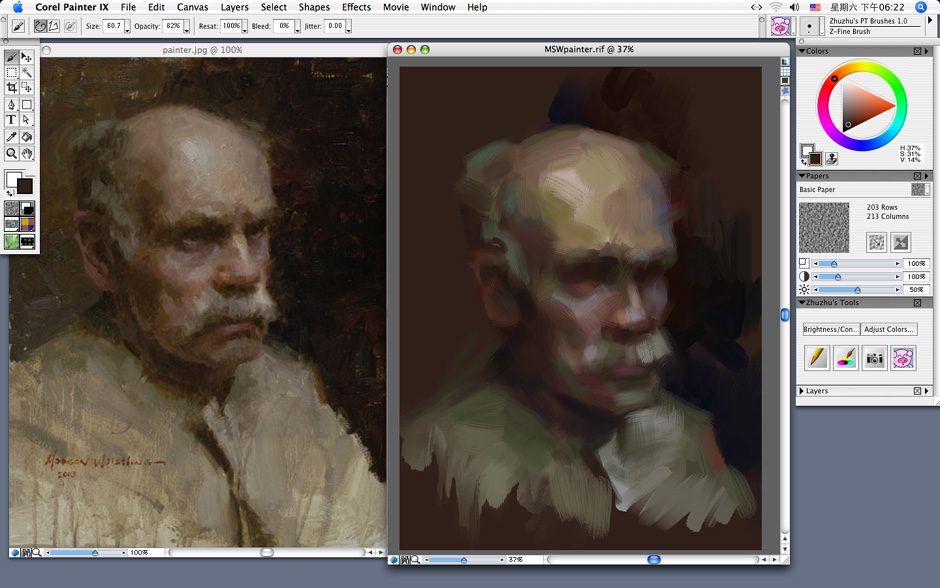940x588 pixels.
Task: Open the weave selector in toolbox
Action: click(x=28, y=225)
